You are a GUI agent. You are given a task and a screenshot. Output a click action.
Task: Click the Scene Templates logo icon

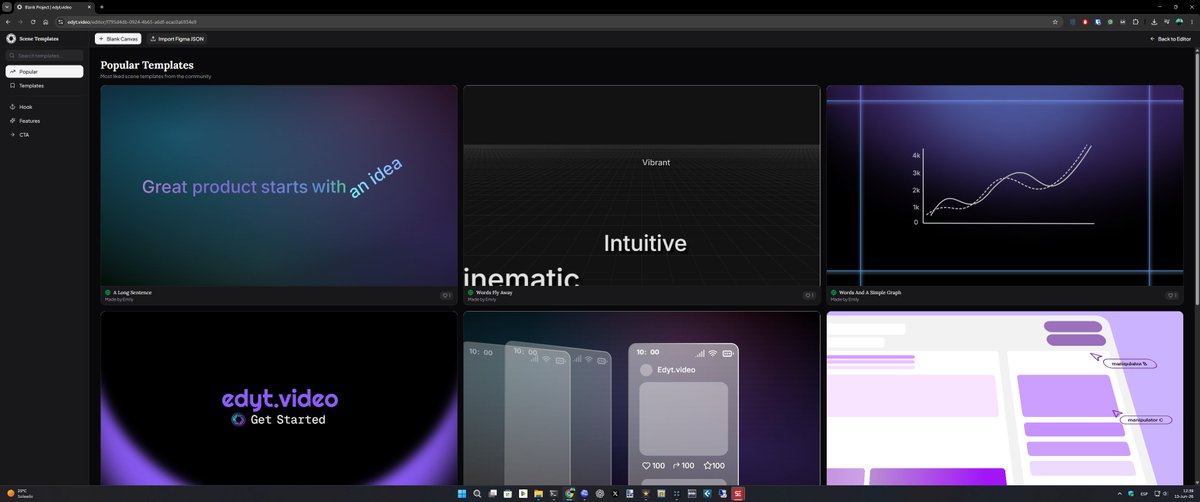click(x=11, y=39)
